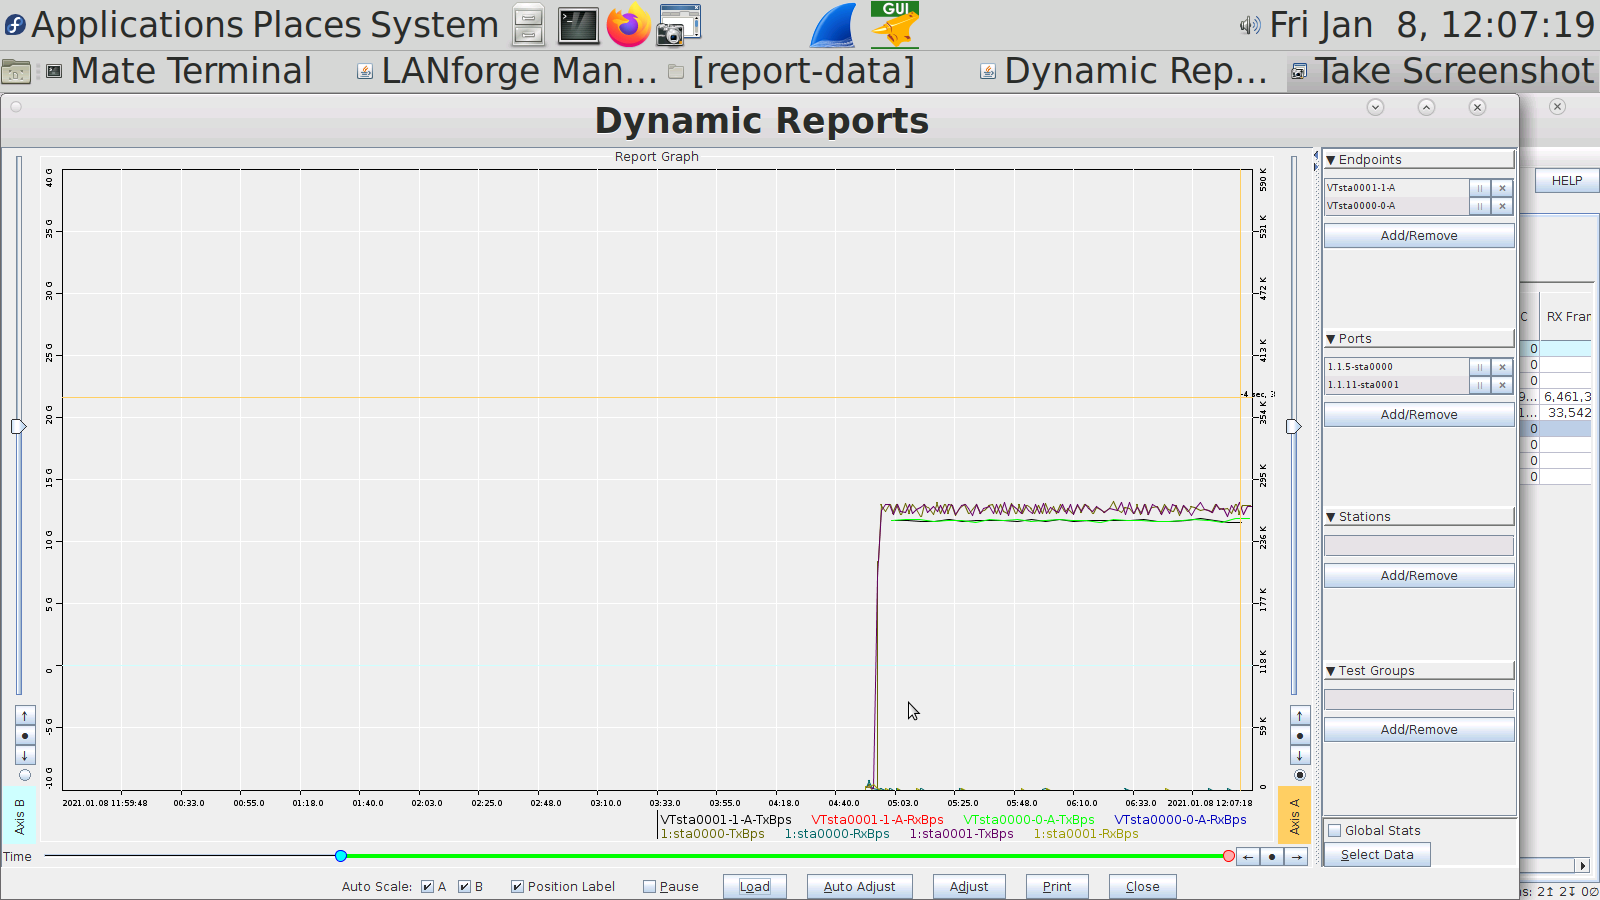
Task: Click the Axis A vertical slider handle
Action: (x=1293, y=427)
